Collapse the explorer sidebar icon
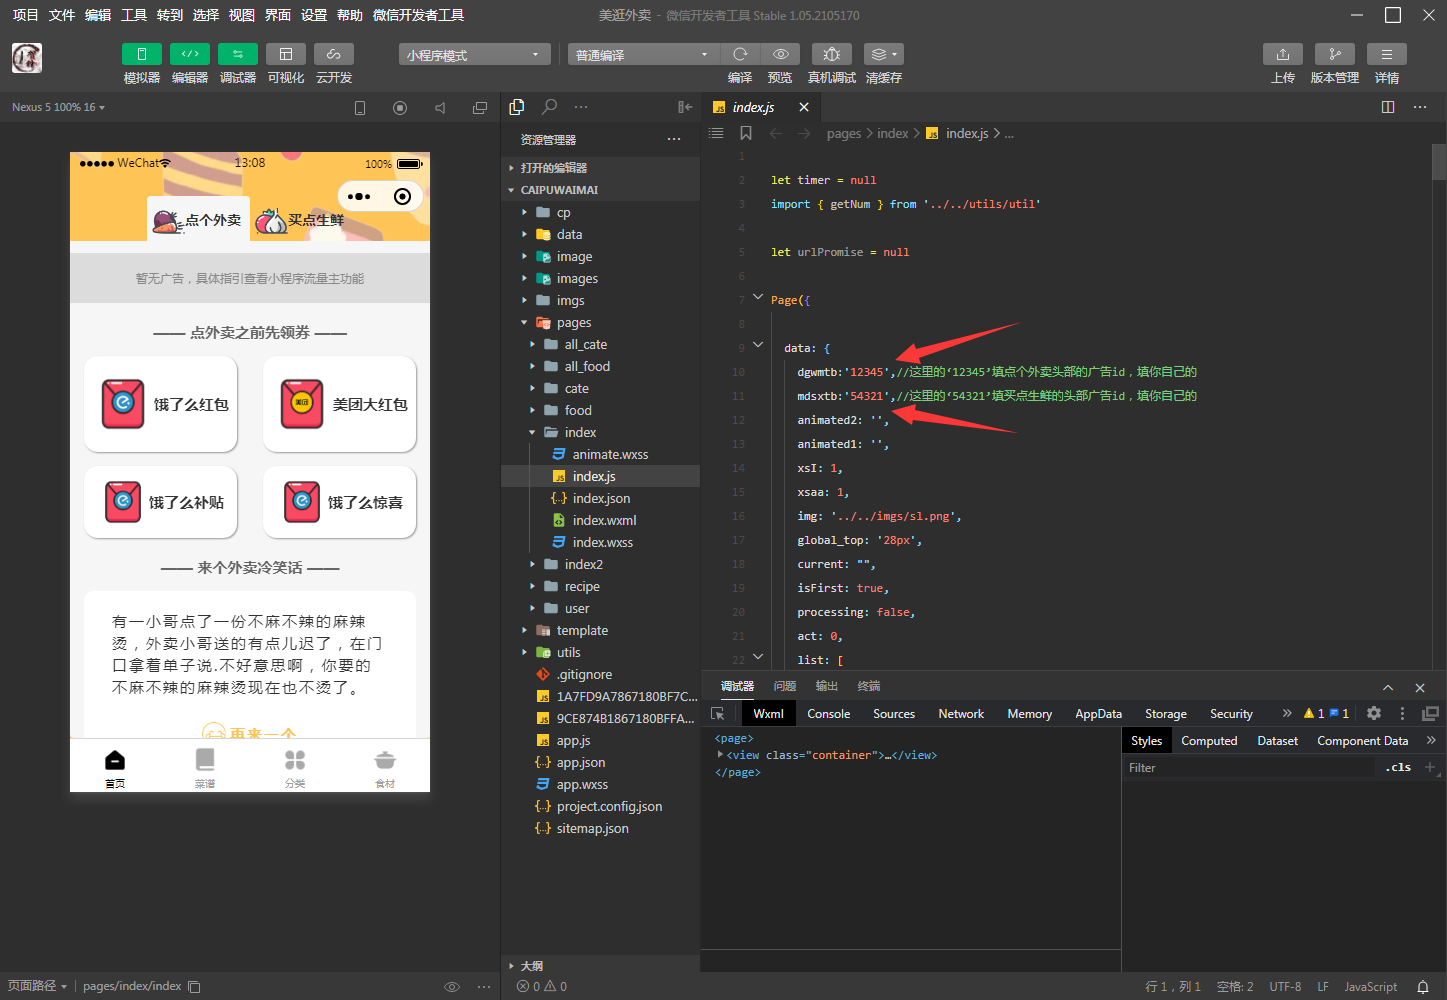The width and height of the screenshot is (1447, 1000). click(x=685, y=107)
